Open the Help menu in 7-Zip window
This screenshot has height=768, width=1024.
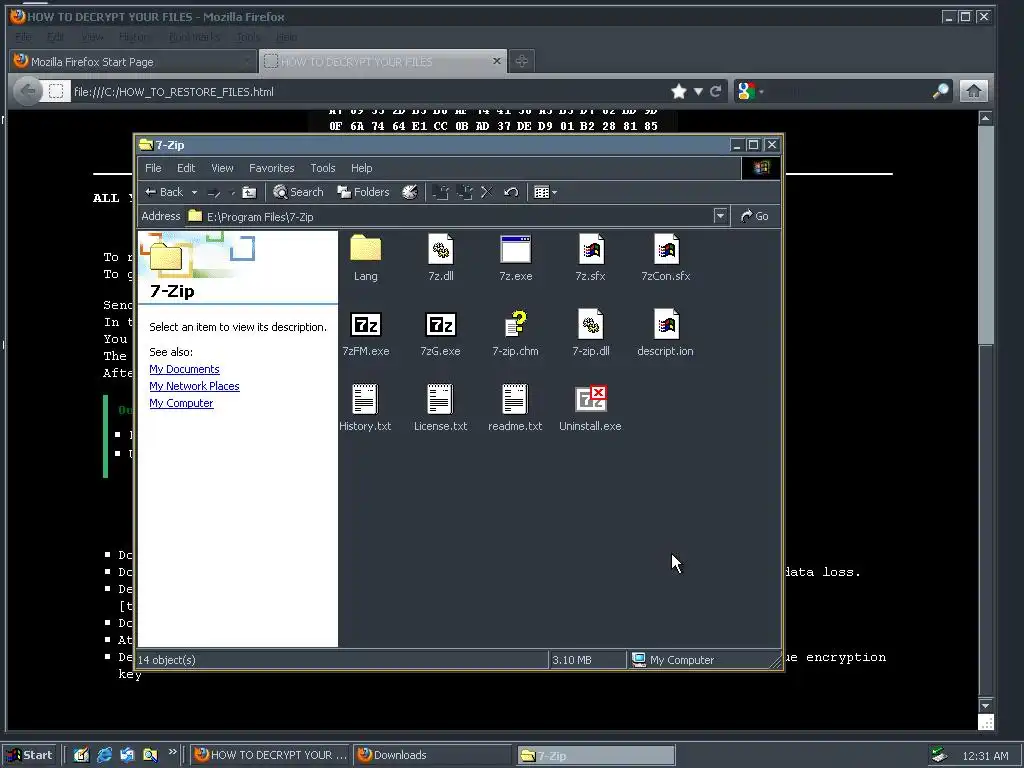coord(361,168)
